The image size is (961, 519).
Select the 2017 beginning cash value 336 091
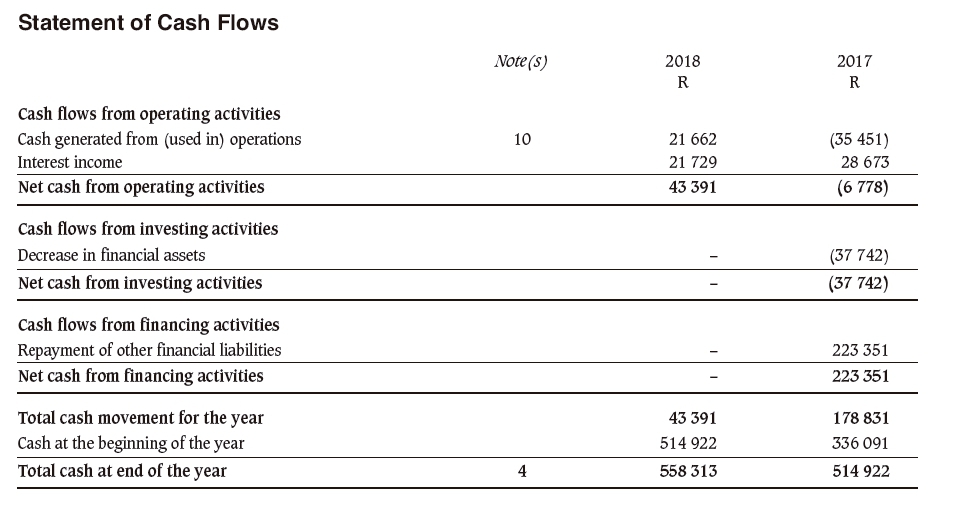point(860,443)
